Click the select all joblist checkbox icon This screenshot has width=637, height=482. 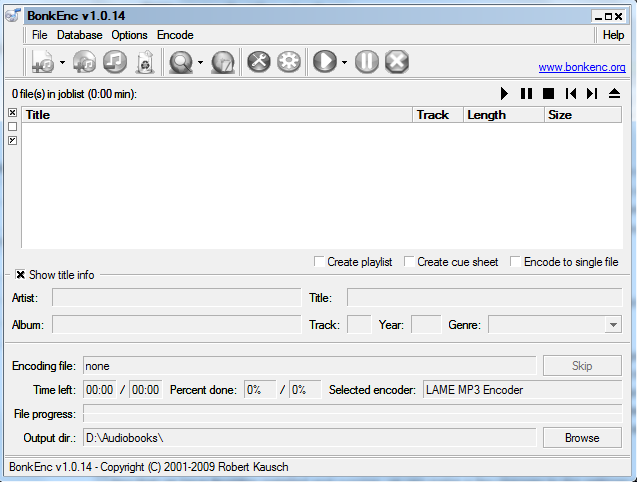tap(13, 113)
